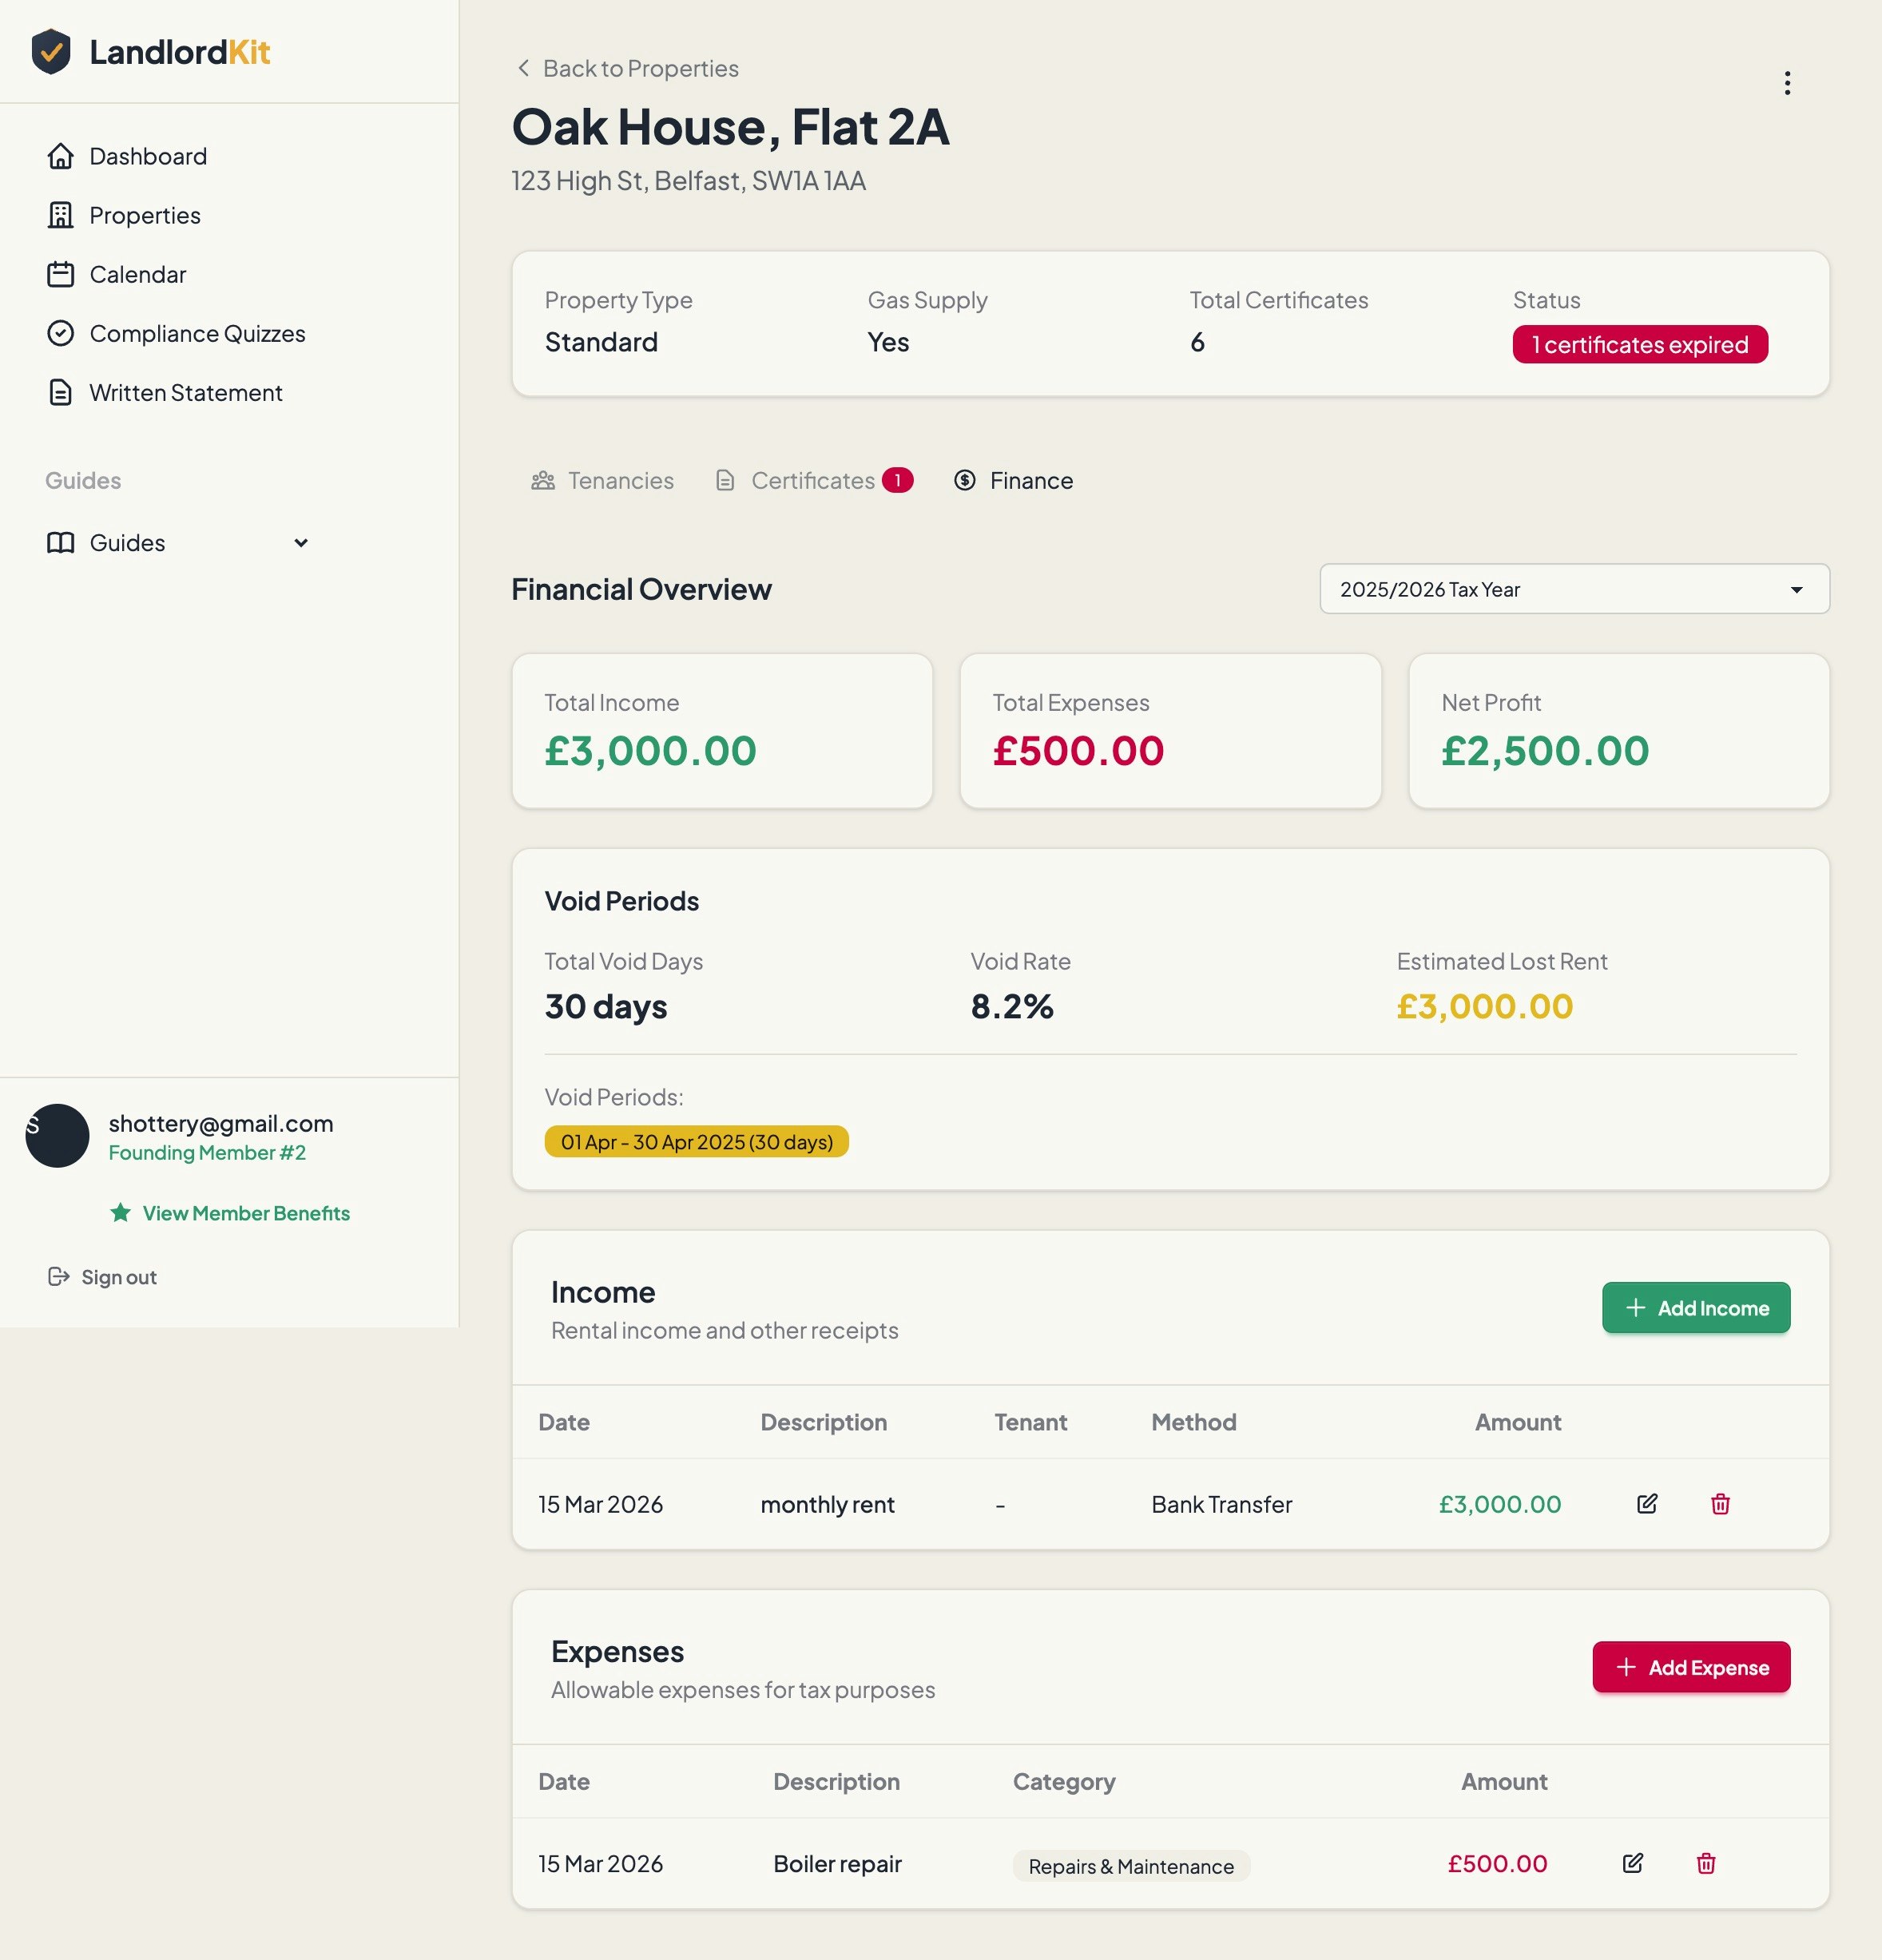Expand the Guides section chevron
The width and height of the screenshot is (1882, 1960).
(301, 543)
